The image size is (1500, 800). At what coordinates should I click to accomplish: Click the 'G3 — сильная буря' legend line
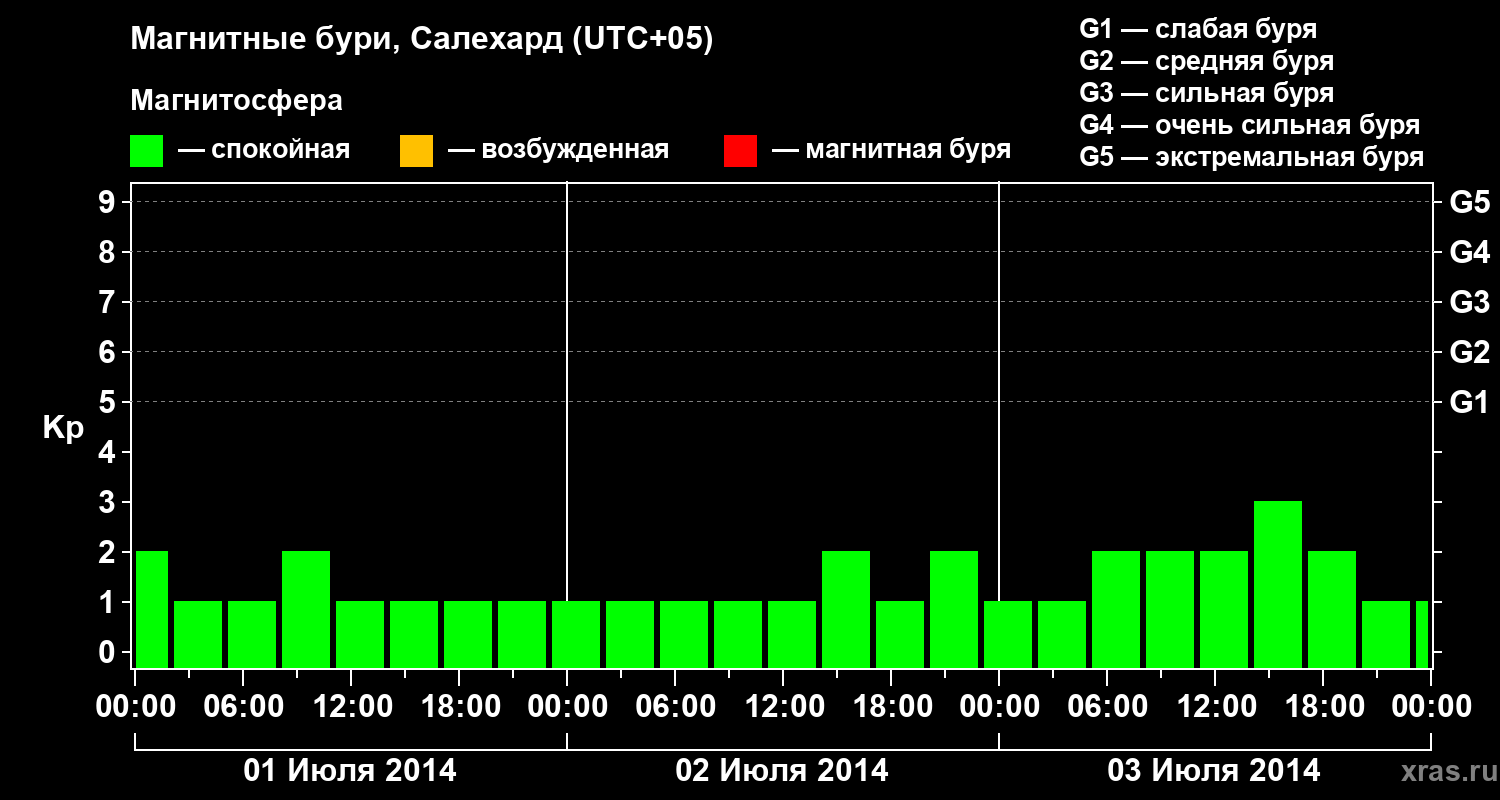[x=1207, y=93]
